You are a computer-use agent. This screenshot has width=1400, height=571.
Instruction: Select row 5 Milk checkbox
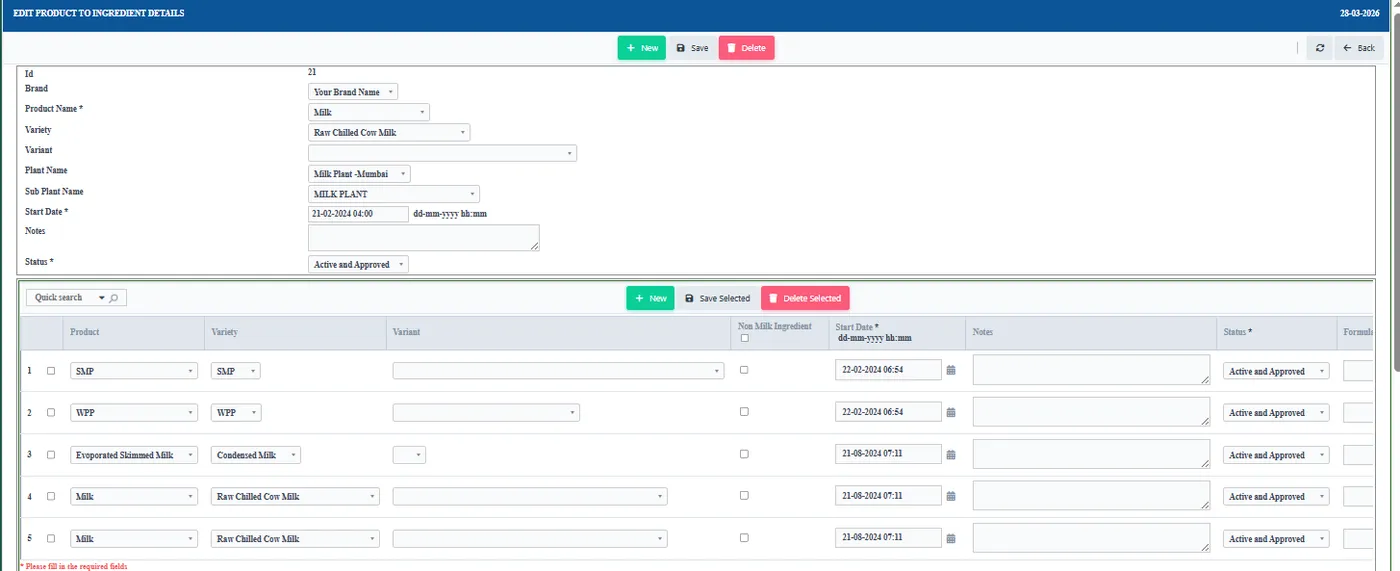pyautogui.click(x=51, y=539)
